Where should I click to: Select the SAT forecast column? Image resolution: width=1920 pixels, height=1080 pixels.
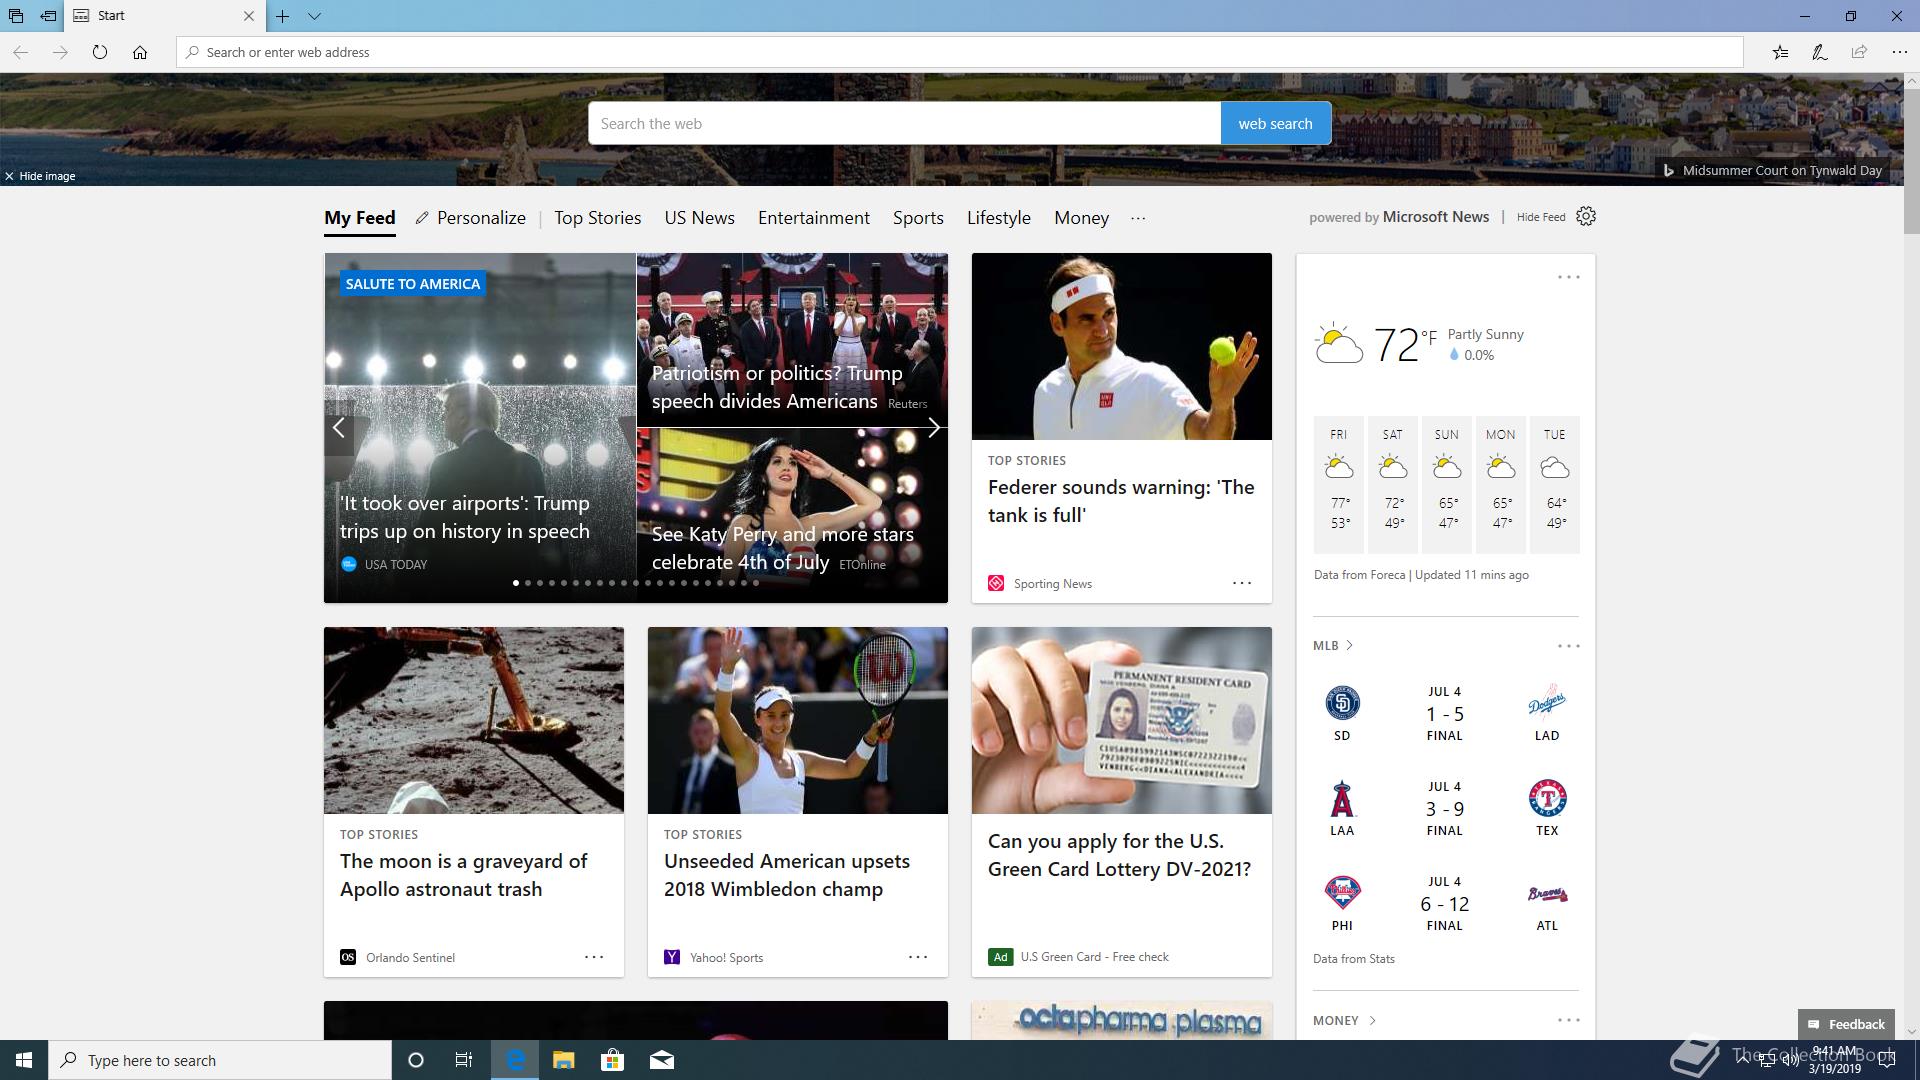point(1393,484)
